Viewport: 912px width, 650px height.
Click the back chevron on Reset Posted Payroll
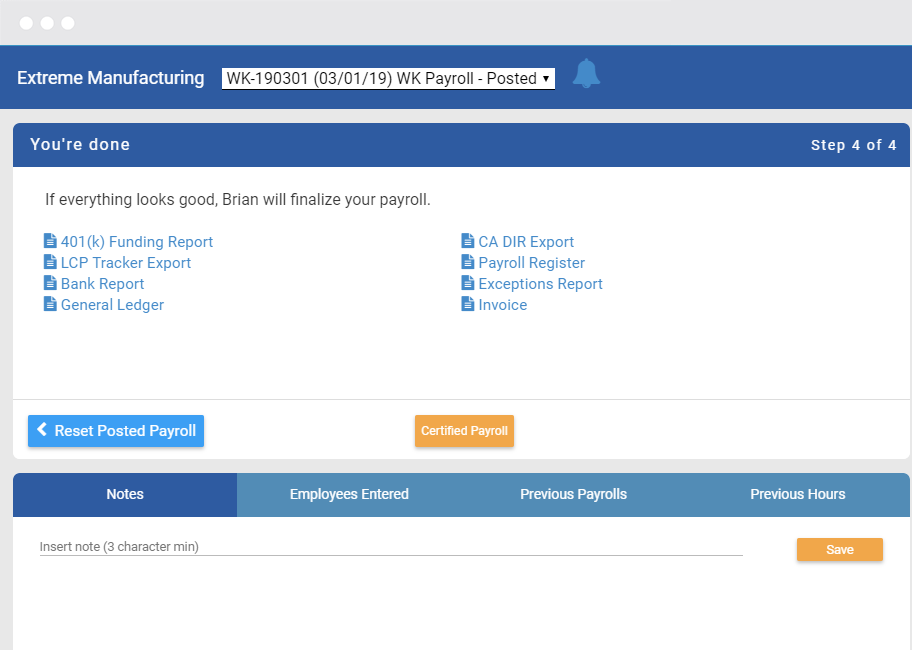pos(42,430)
